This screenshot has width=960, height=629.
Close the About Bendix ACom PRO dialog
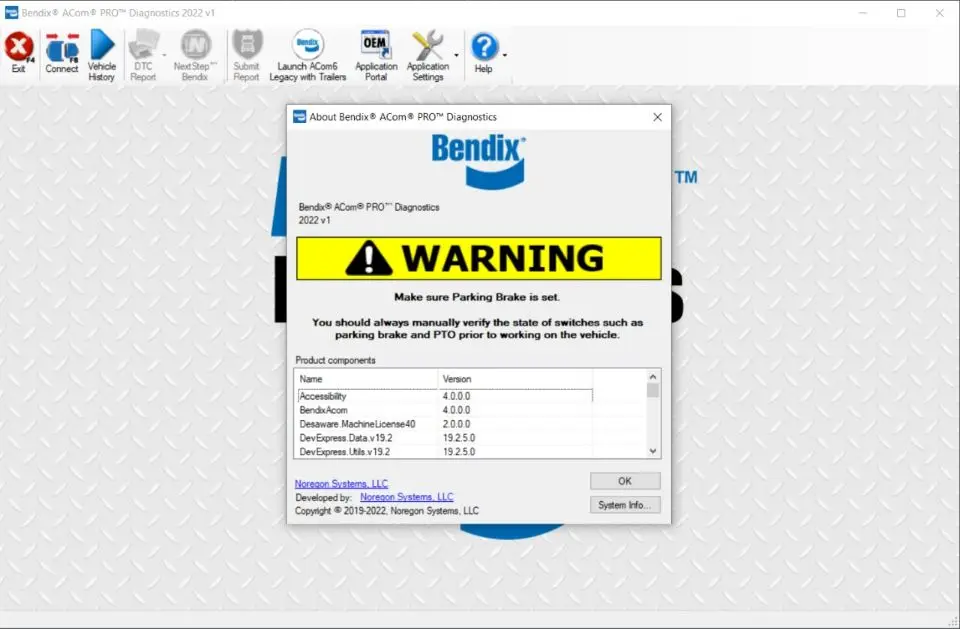[x=658, y=117]
